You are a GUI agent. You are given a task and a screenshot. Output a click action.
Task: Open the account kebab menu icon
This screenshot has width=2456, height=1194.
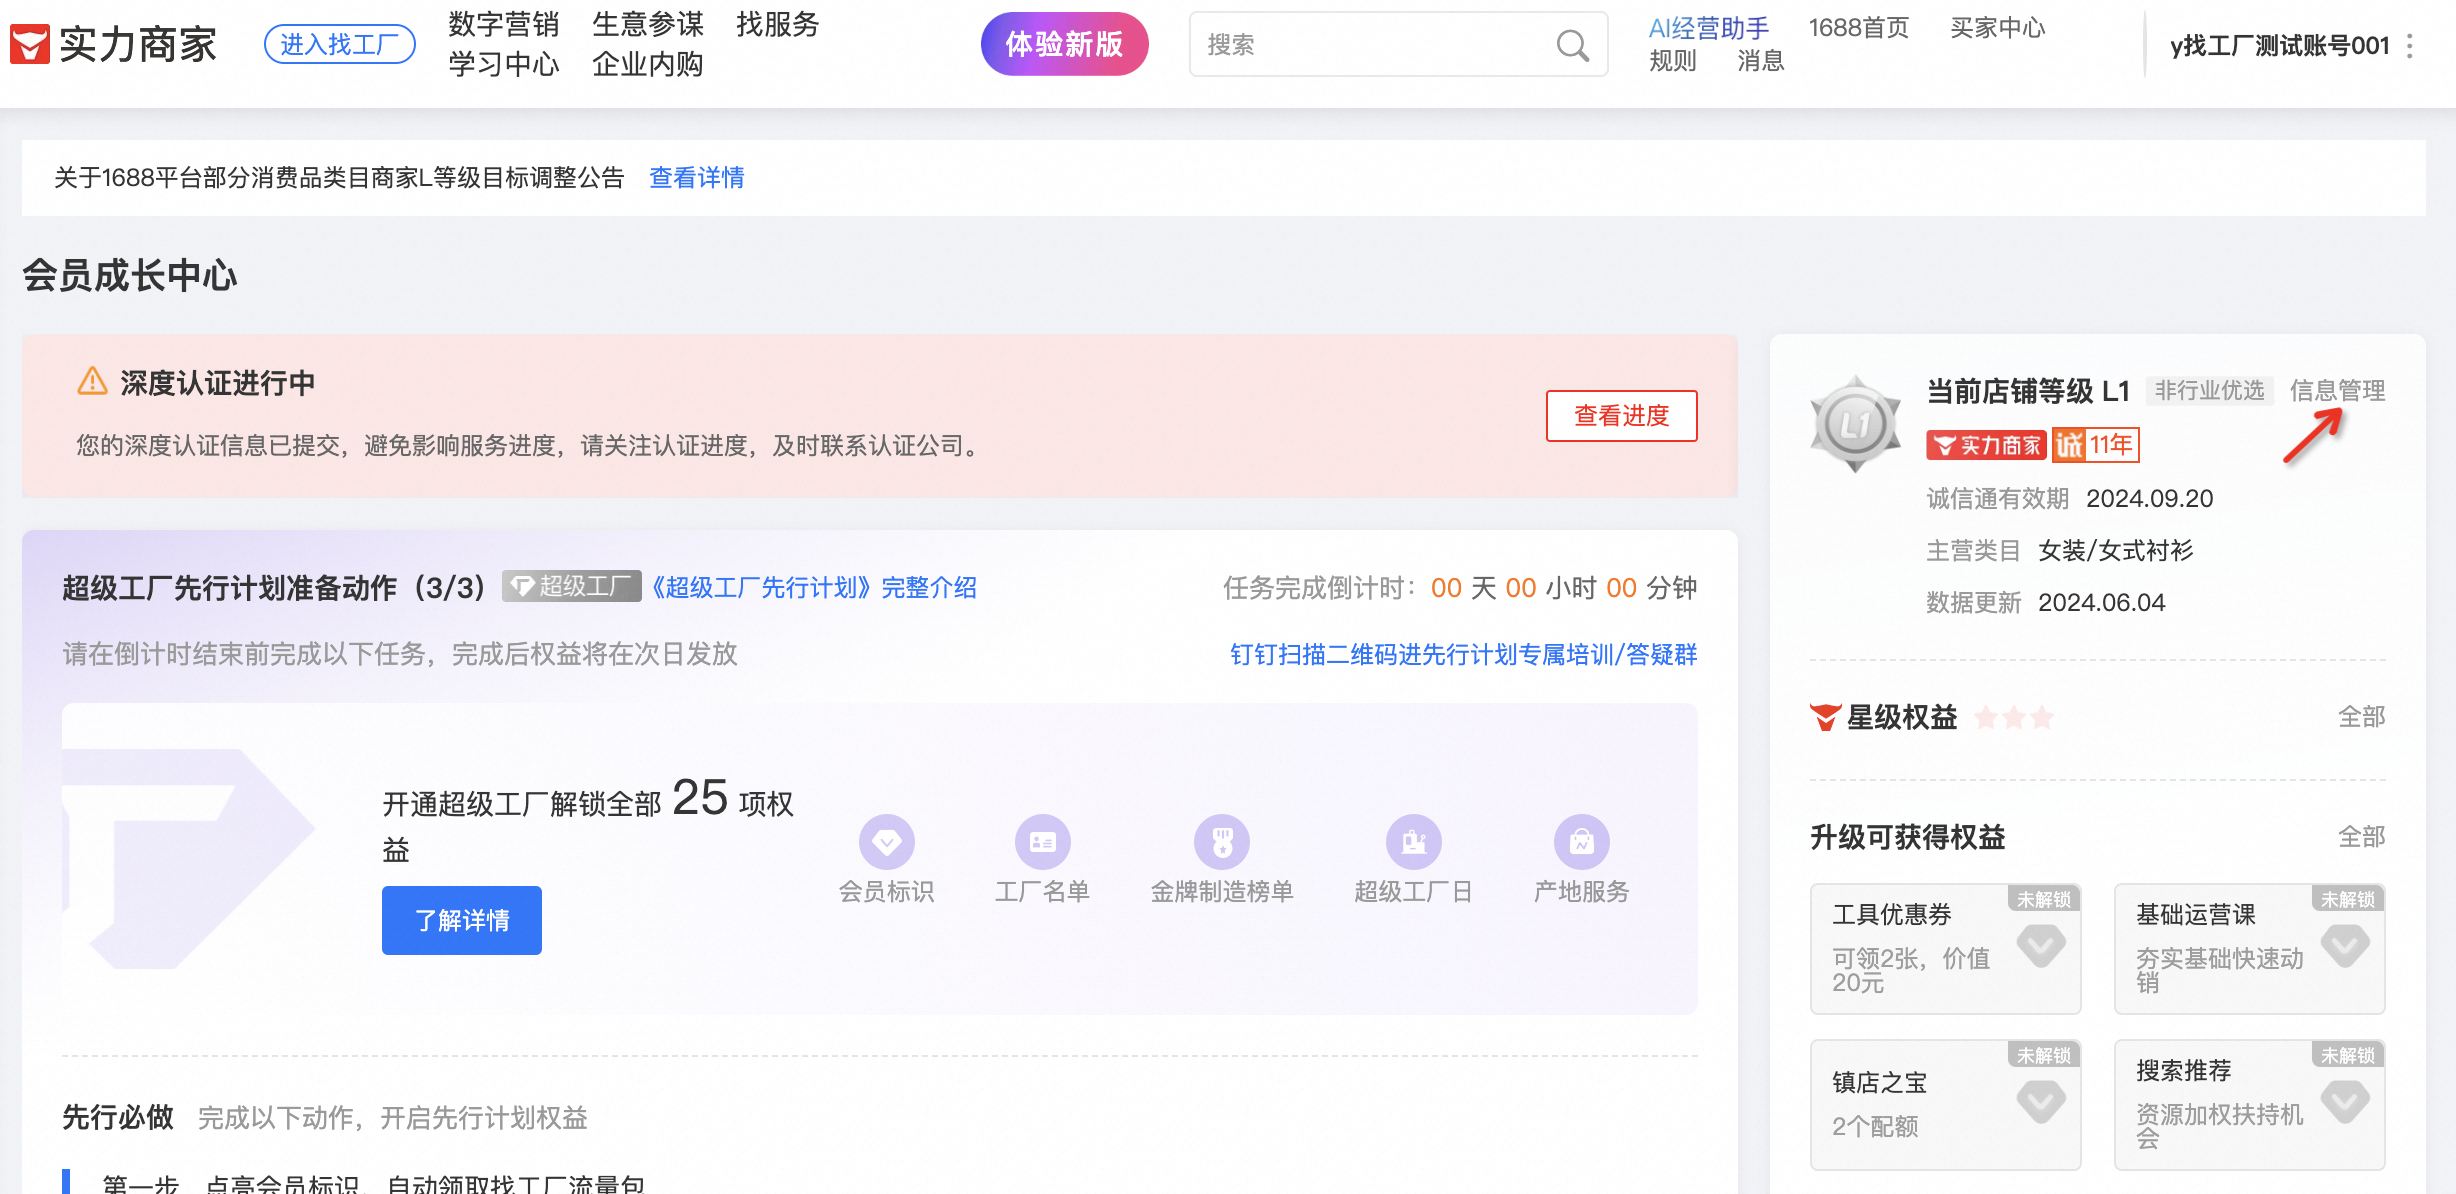tap(2410, 46)
